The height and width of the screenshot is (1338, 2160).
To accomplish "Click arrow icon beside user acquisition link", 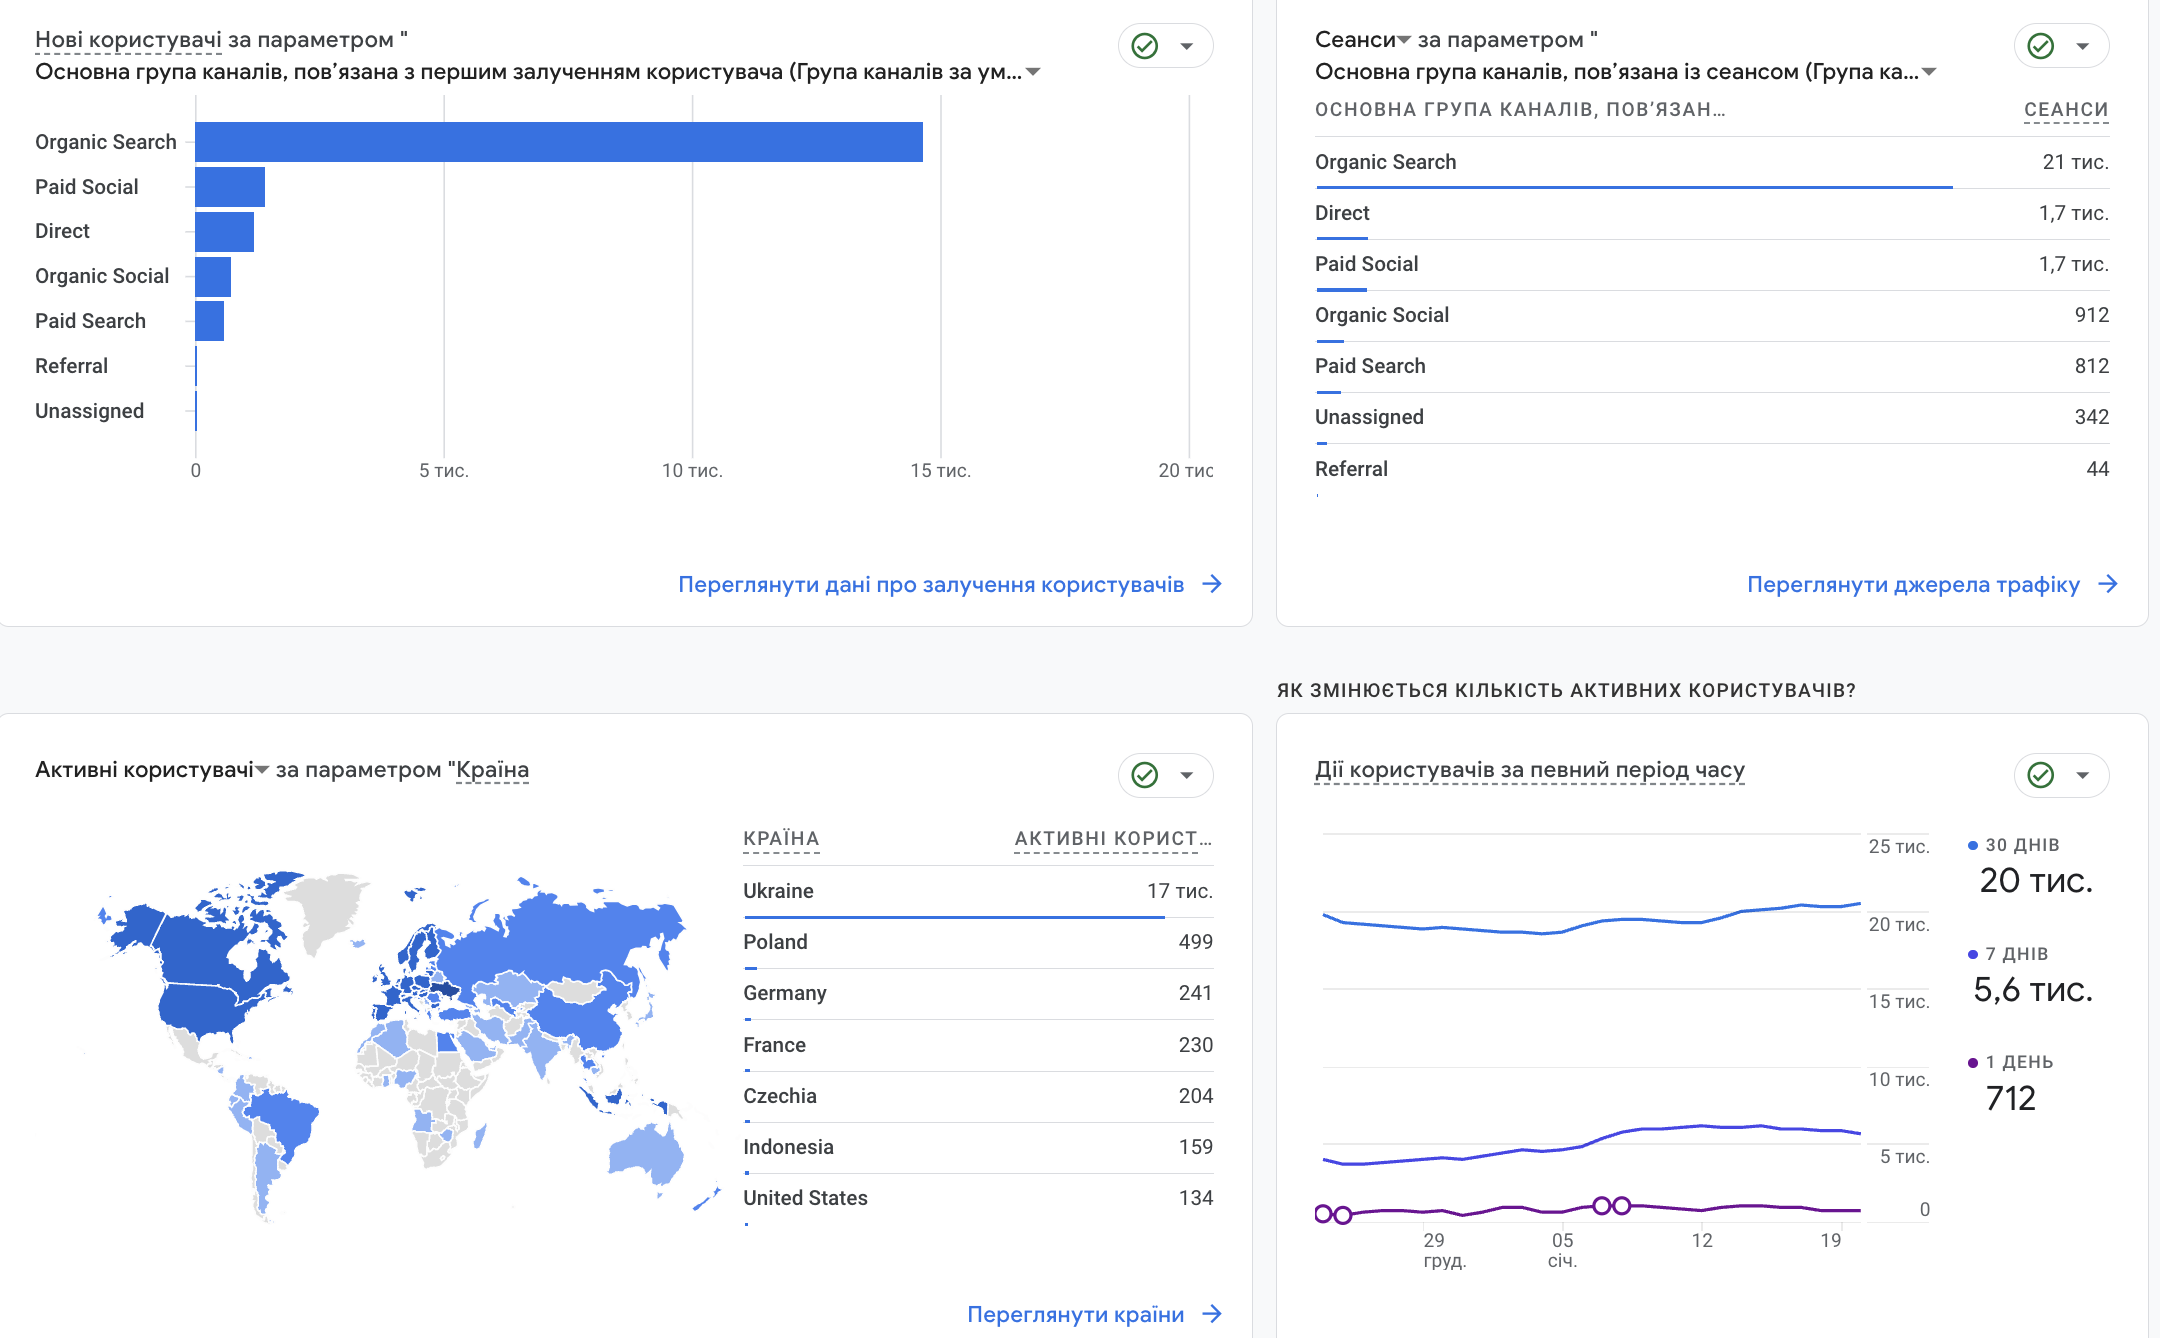I will [1212, 584].
